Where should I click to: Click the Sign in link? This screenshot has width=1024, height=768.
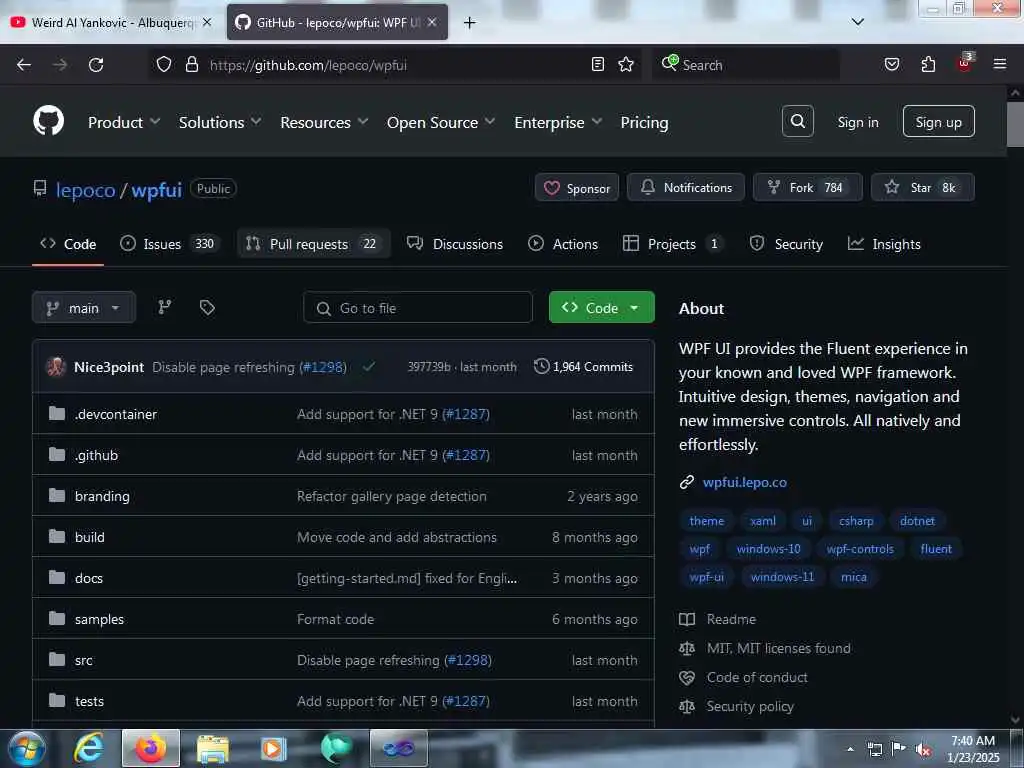[x=857, y=122]
